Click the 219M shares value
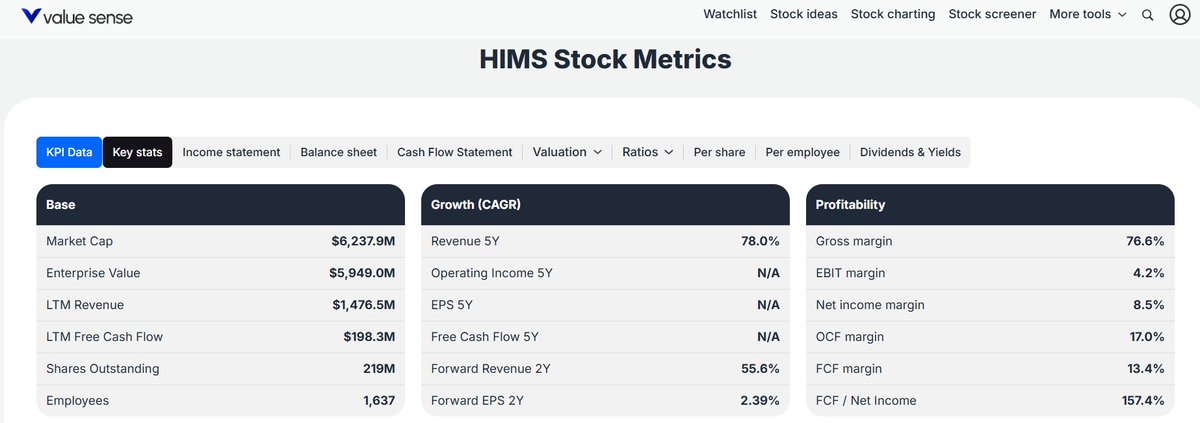 point(379,369)
